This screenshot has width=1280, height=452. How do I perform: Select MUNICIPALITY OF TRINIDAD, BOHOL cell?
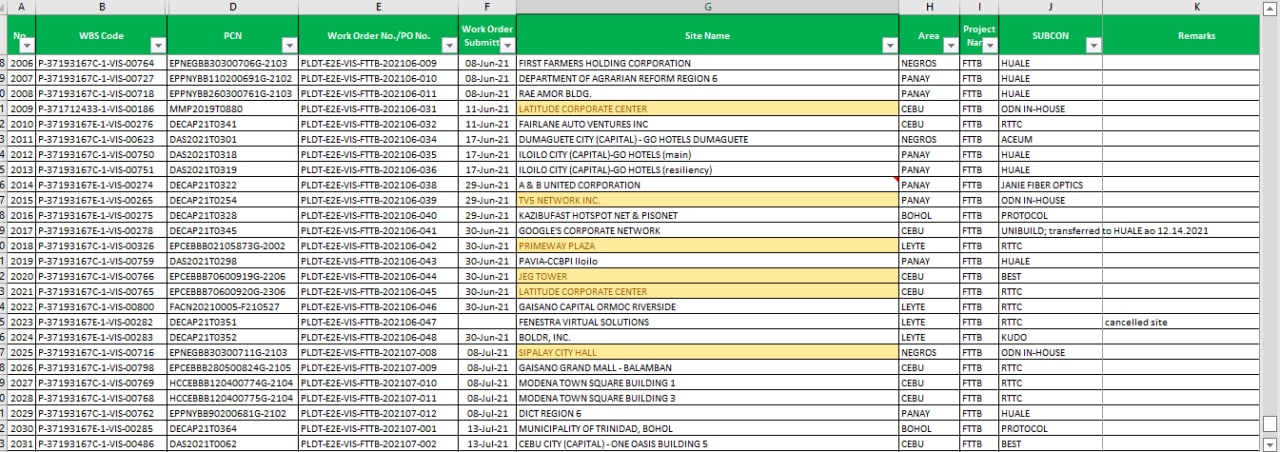point(707,428)
